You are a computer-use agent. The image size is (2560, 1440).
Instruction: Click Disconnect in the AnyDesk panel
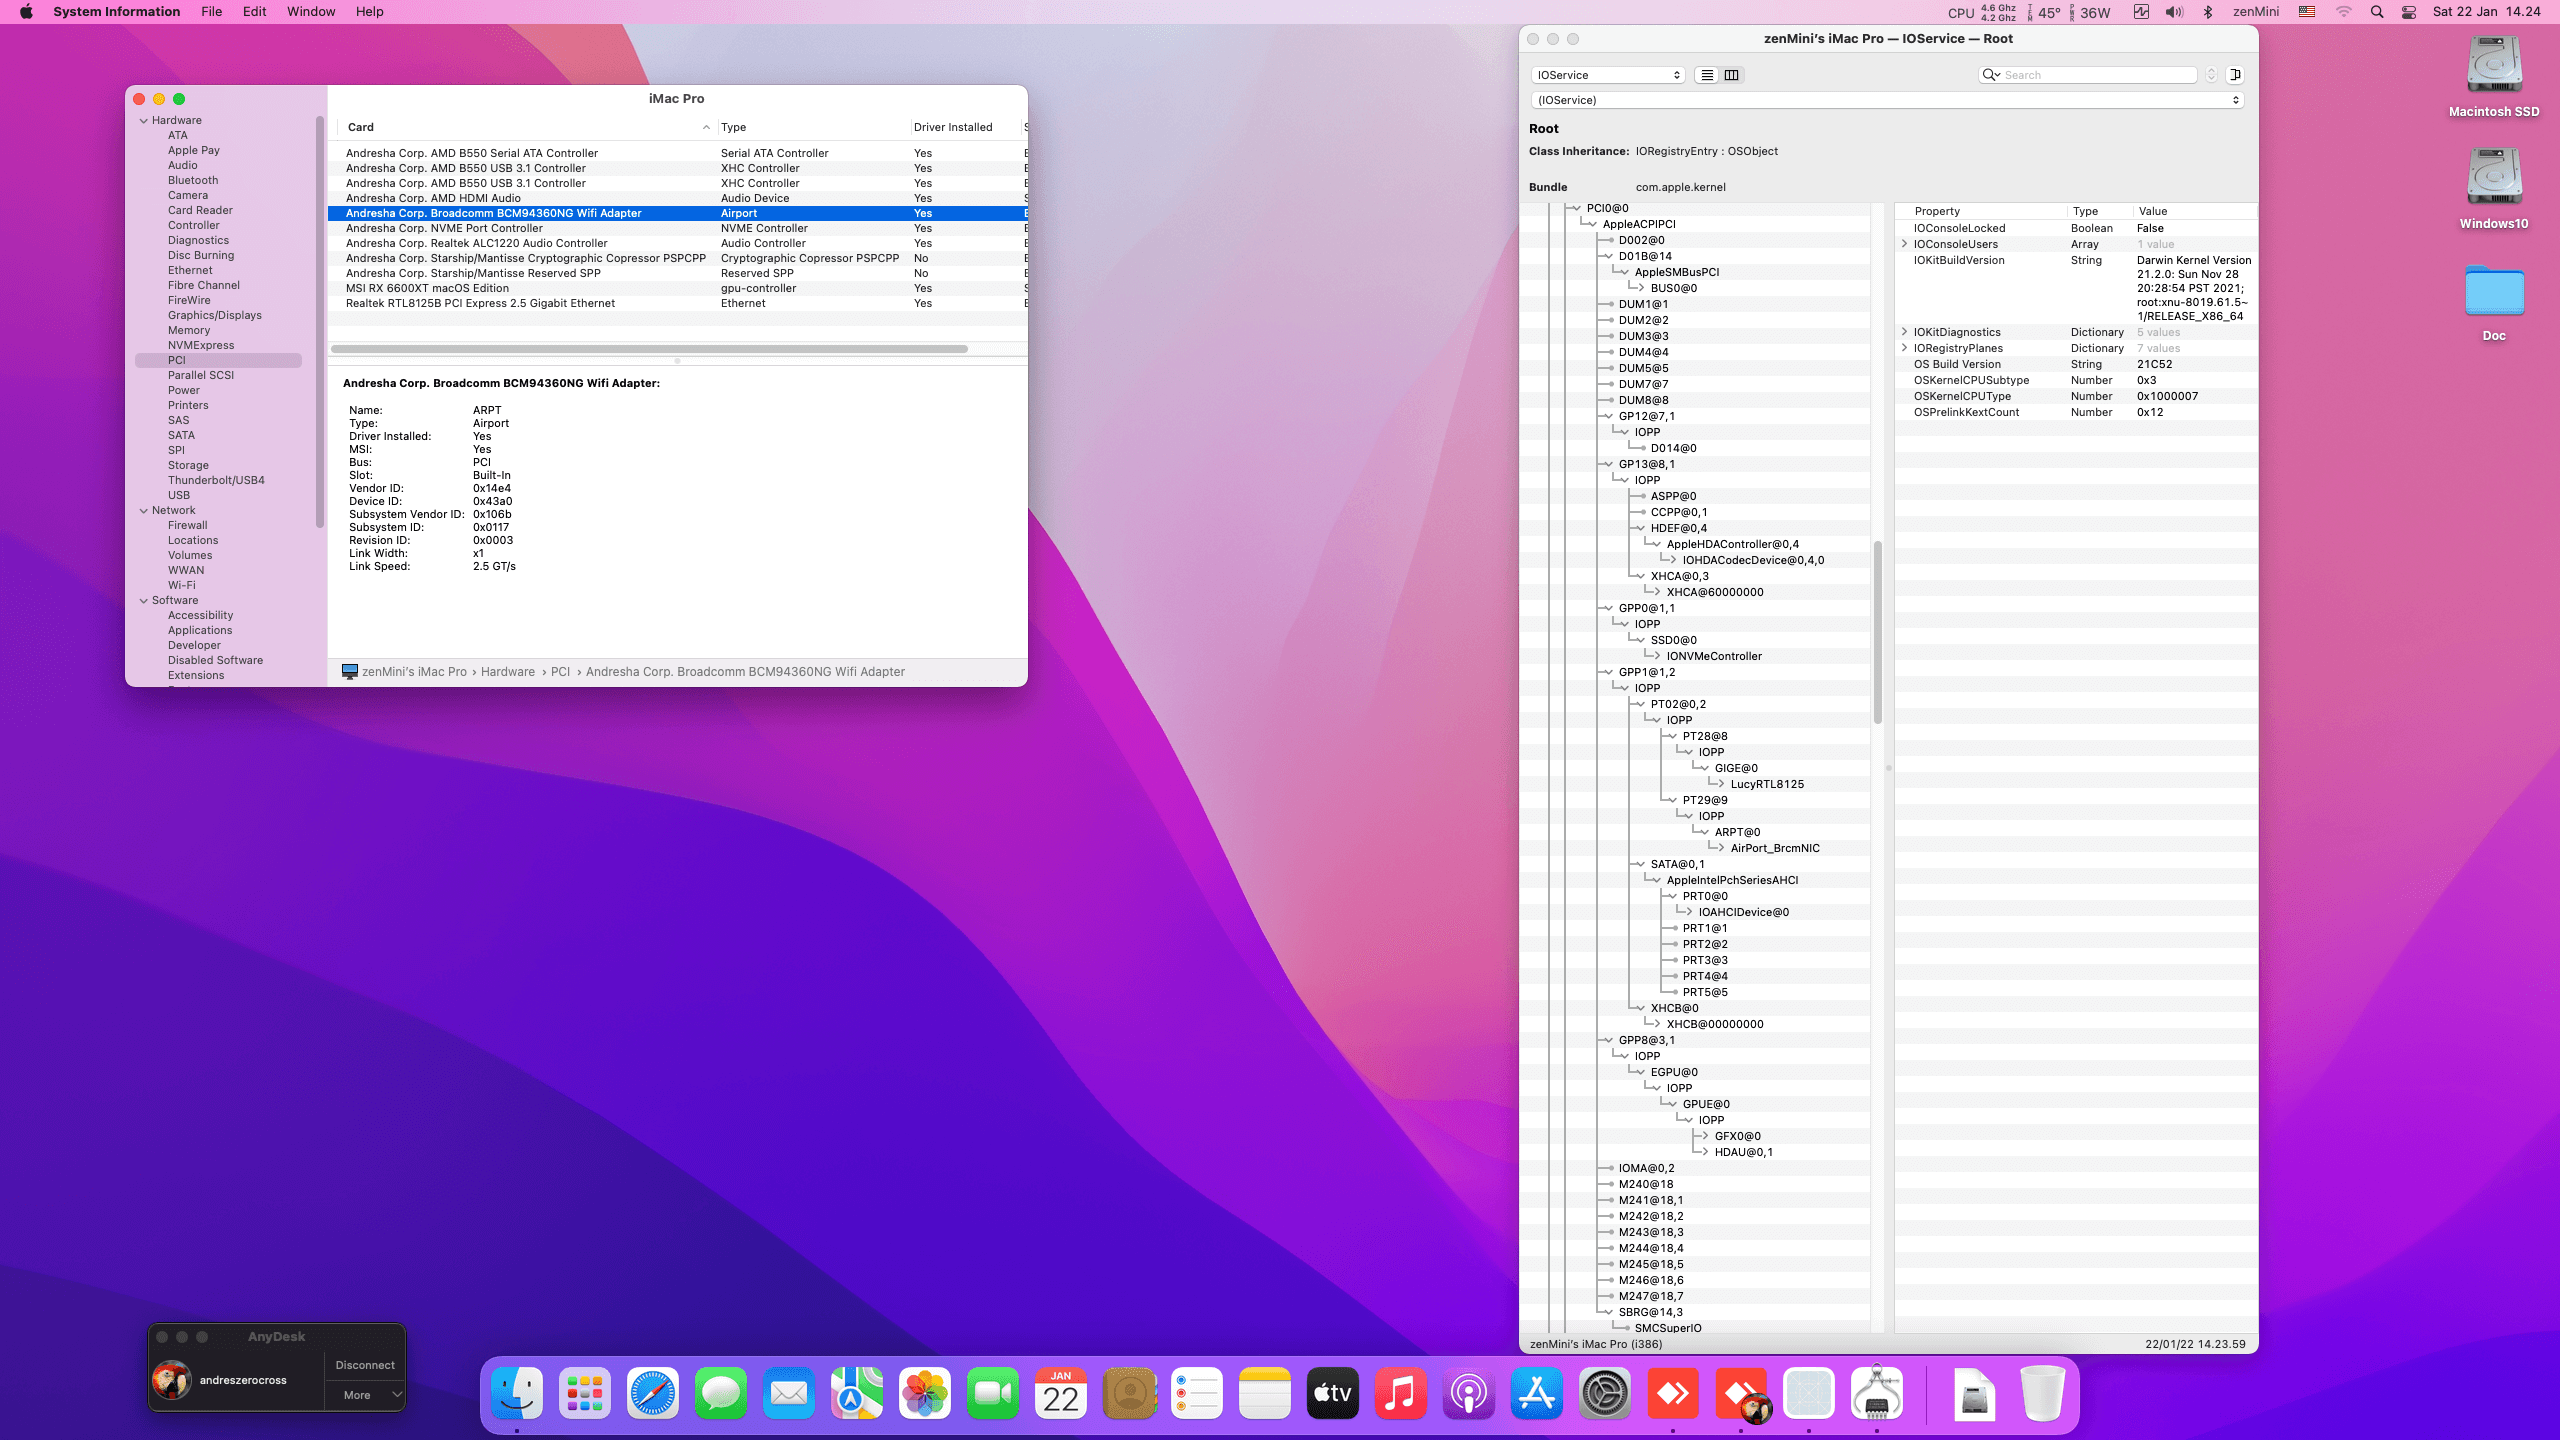click(365, 1365)
